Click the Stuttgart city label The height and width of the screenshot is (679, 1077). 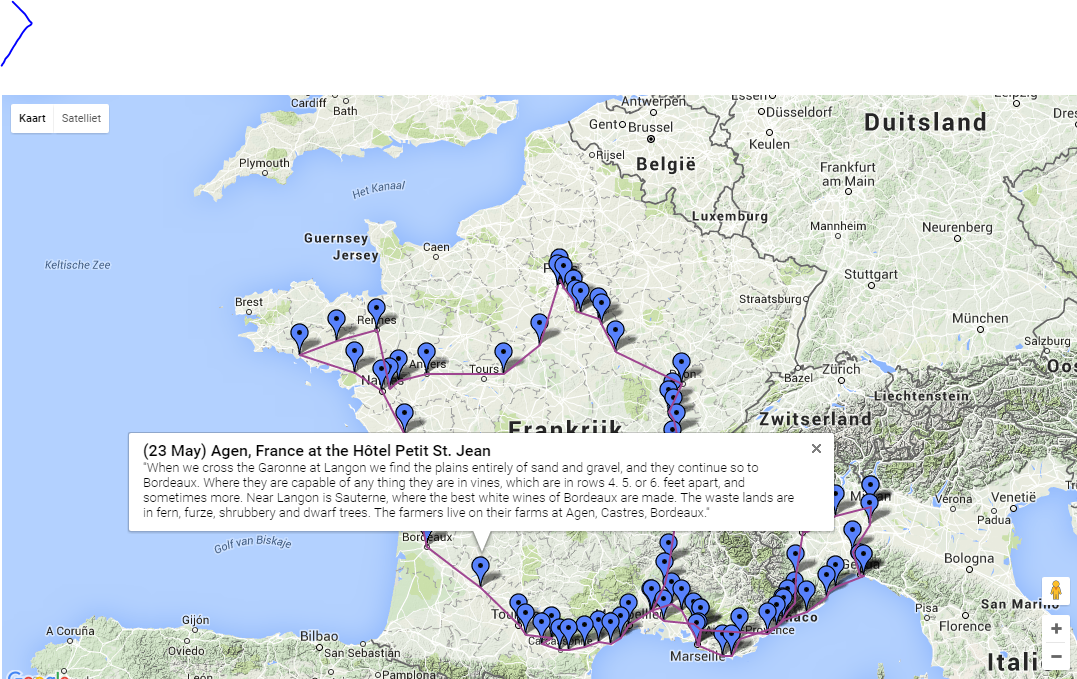[870, 274]
